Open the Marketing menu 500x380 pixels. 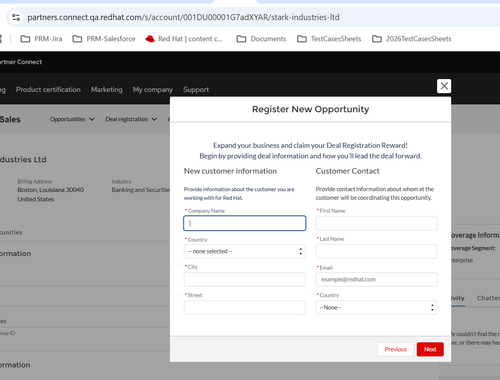(x=107, y=90)
